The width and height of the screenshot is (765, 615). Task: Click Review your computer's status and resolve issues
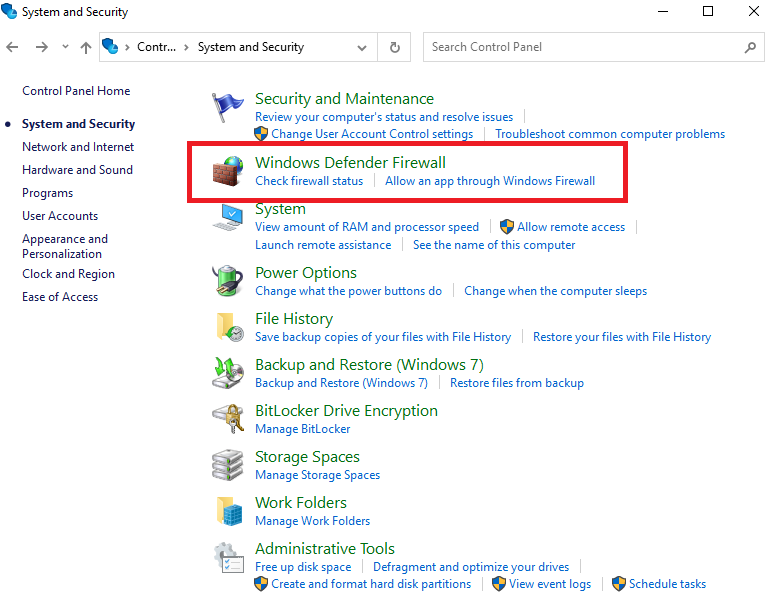(384, 117)
